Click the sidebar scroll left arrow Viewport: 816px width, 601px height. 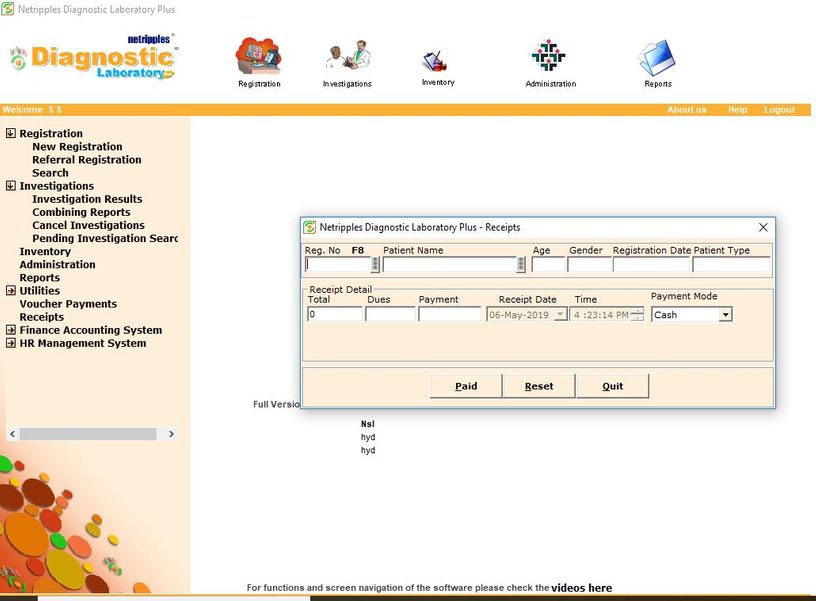12,434
